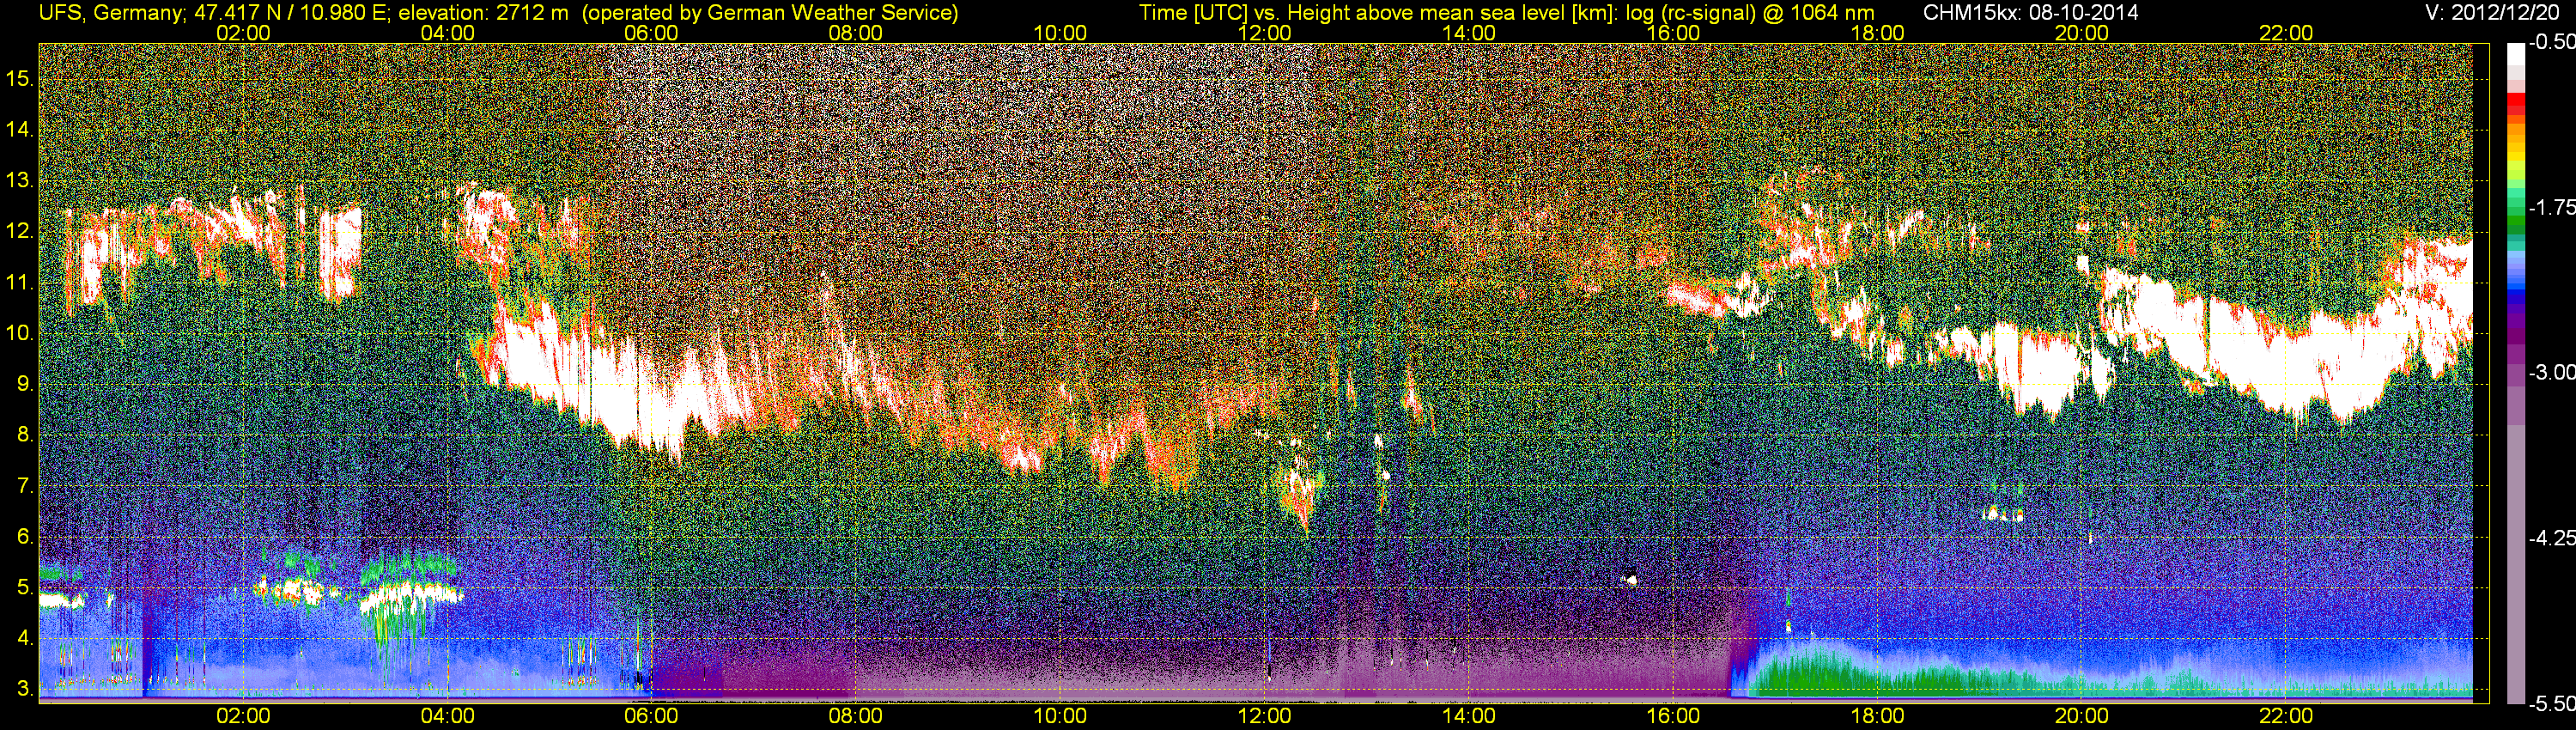Click the '-3.00' colorbar scale value
The image size is (2576, 730).
2551,372
